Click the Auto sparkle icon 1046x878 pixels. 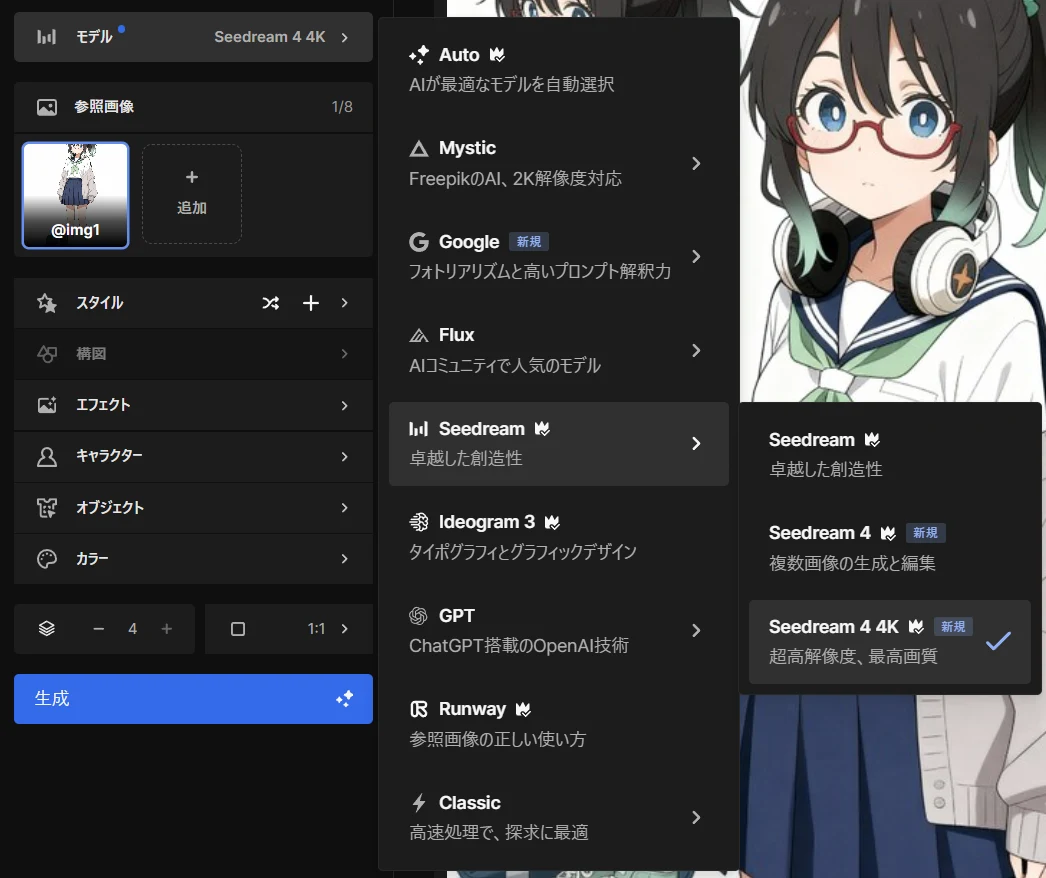point(419,55)
